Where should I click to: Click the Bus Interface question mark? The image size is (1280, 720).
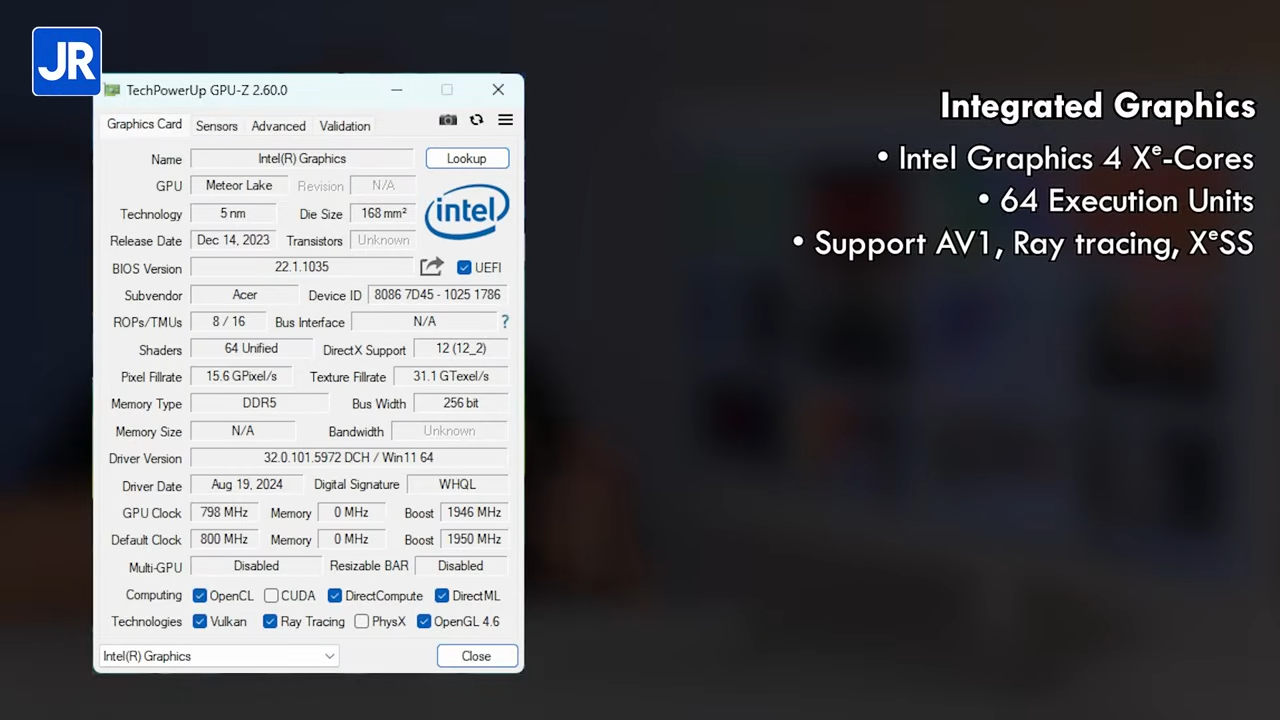pyautogui.click(x=505, y=322)
